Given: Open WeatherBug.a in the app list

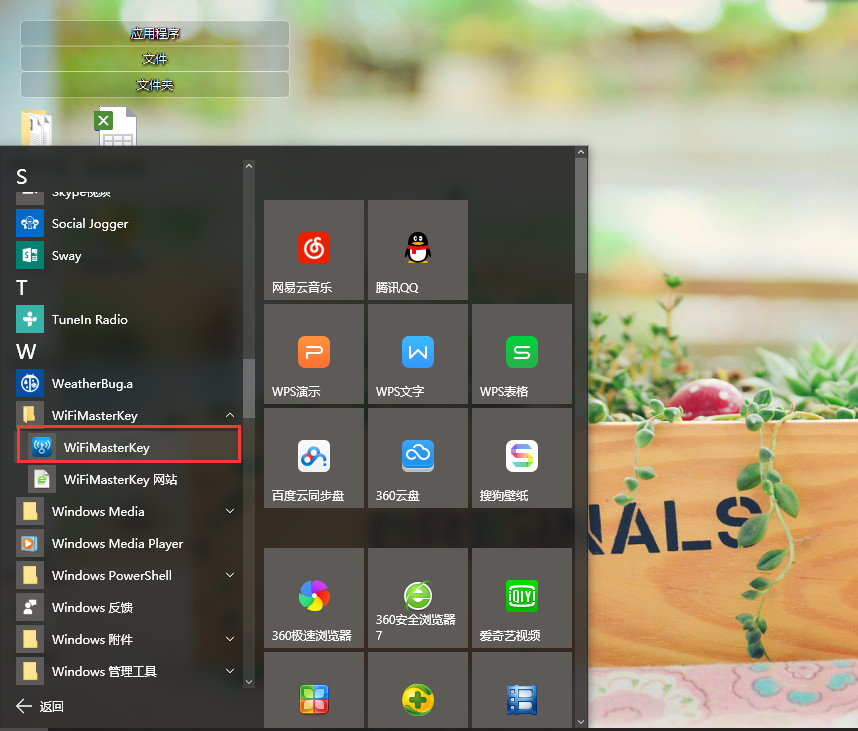Looking at the screenshot, I should coord(128,384).
